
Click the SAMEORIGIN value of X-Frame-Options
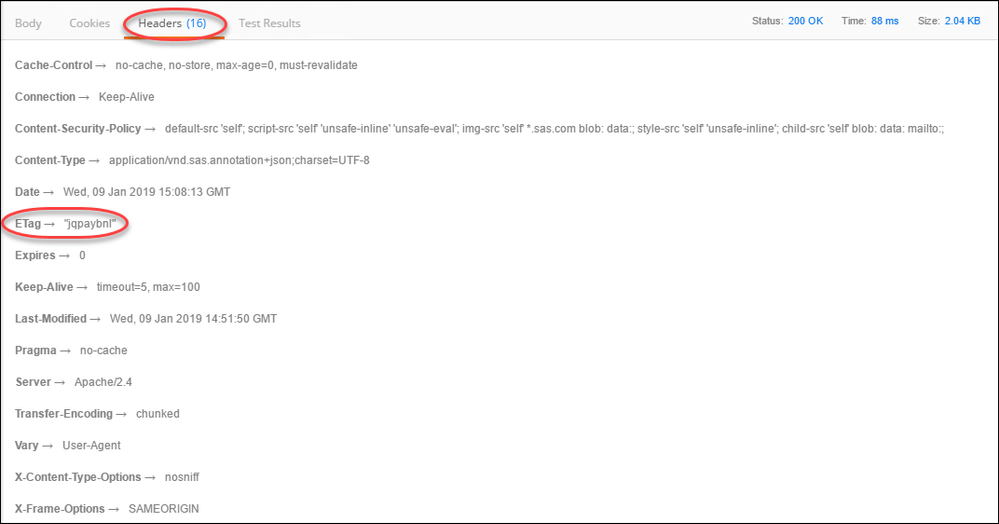pos(164,509)
